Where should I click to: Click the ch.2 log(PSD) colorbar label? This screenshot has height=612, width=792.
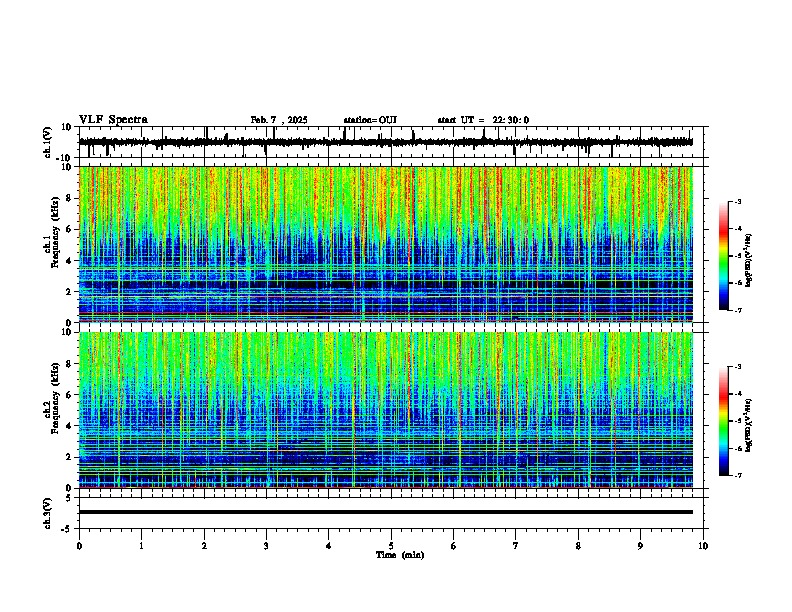point(748,426)
